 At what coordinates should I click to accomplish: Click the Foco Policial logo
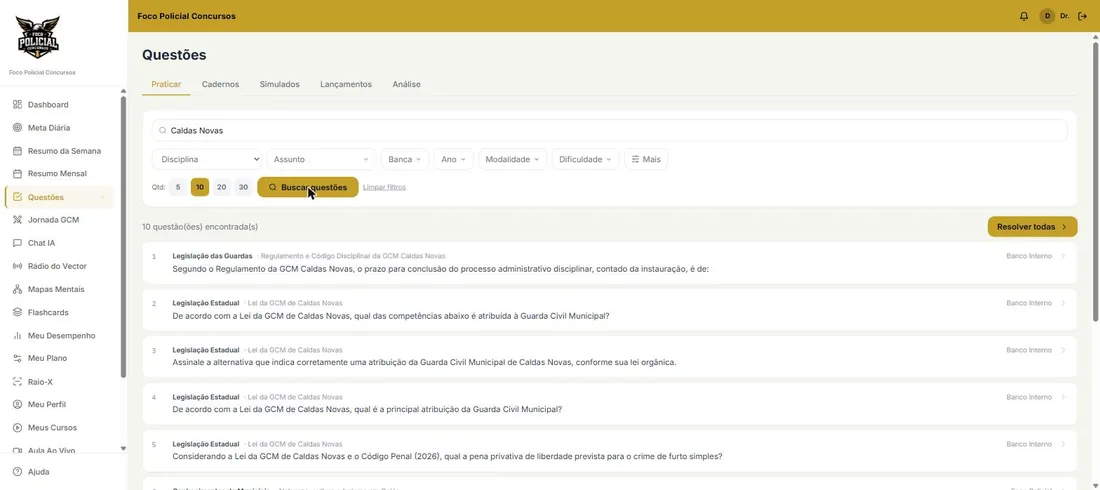[38, 37]
